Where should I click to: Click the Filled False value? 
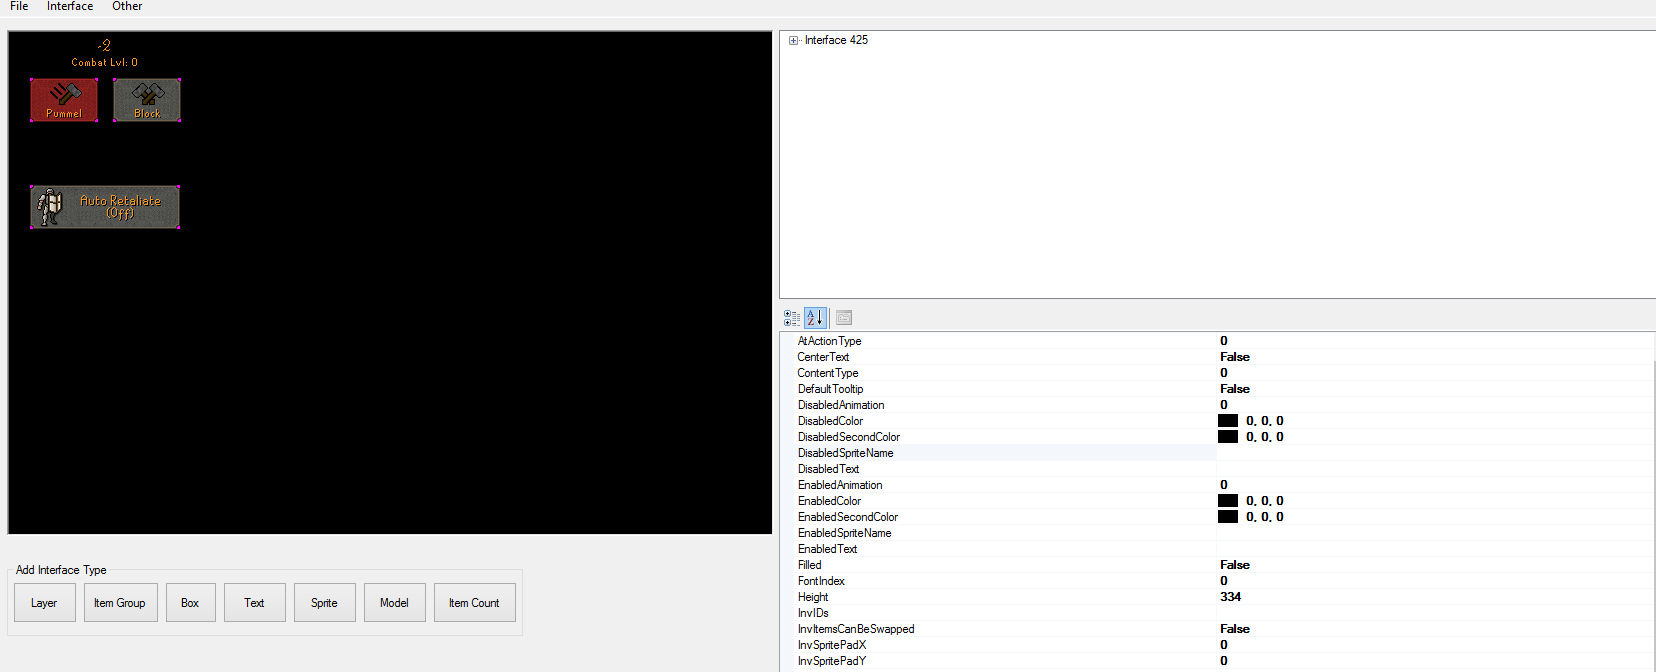point(1235,565)
